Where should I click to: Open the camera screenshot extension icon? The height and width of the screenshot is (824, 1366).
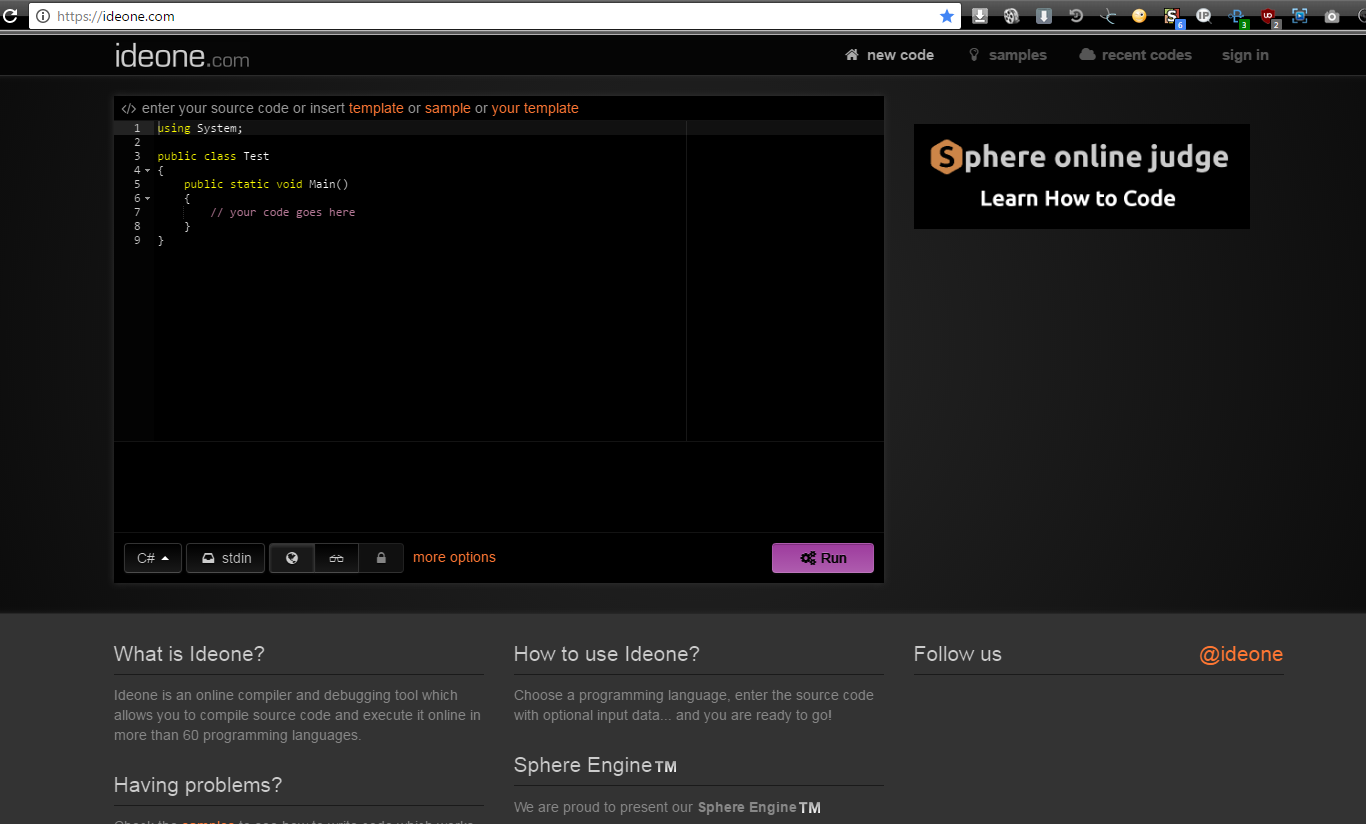pyautogui.click(x=1332, y=16)
